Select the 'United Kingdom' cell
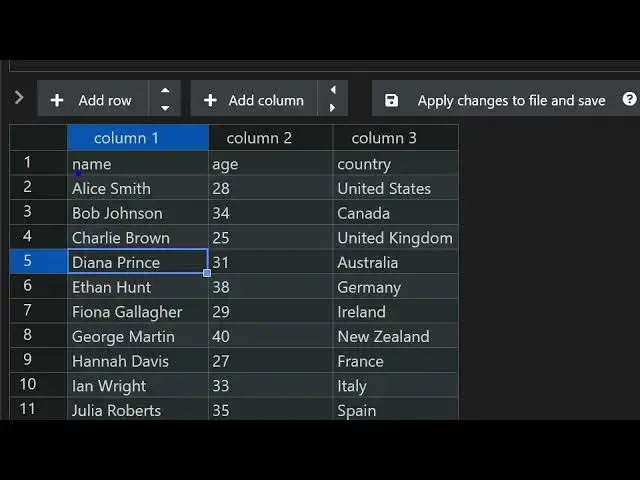 [x=396, y=237]
